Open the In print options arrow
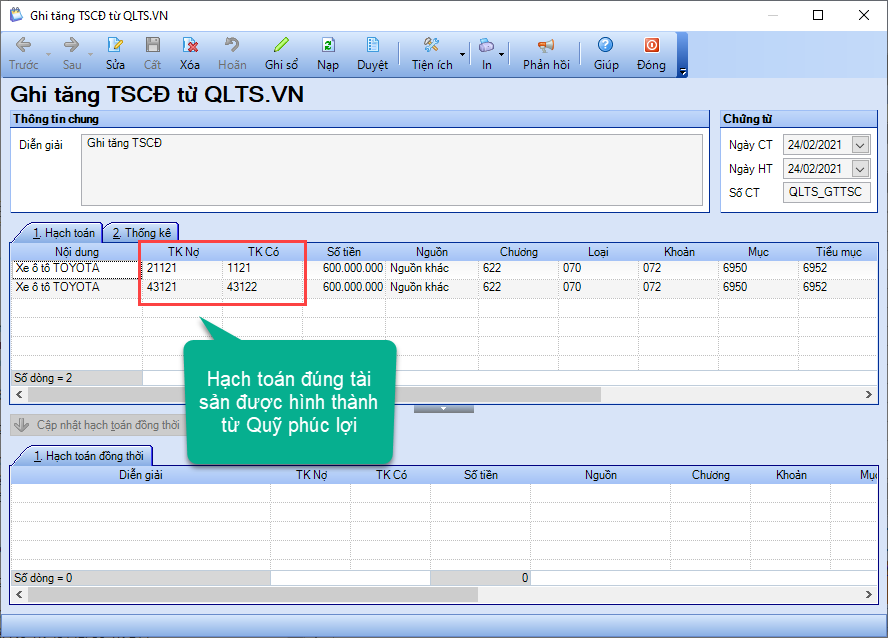Screen dimensions: 888x638 tap(501, 54)
